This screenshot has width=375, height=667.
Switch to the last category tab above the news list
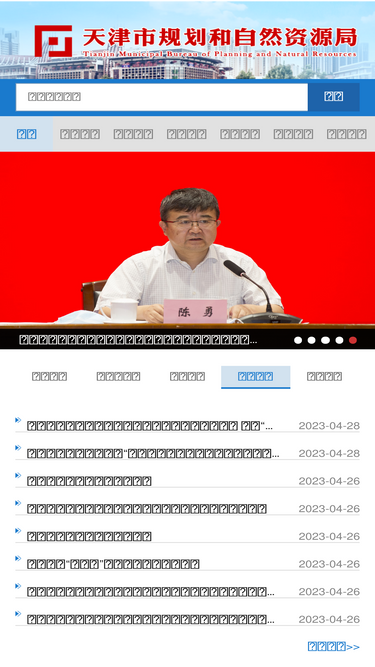[324, 376]
